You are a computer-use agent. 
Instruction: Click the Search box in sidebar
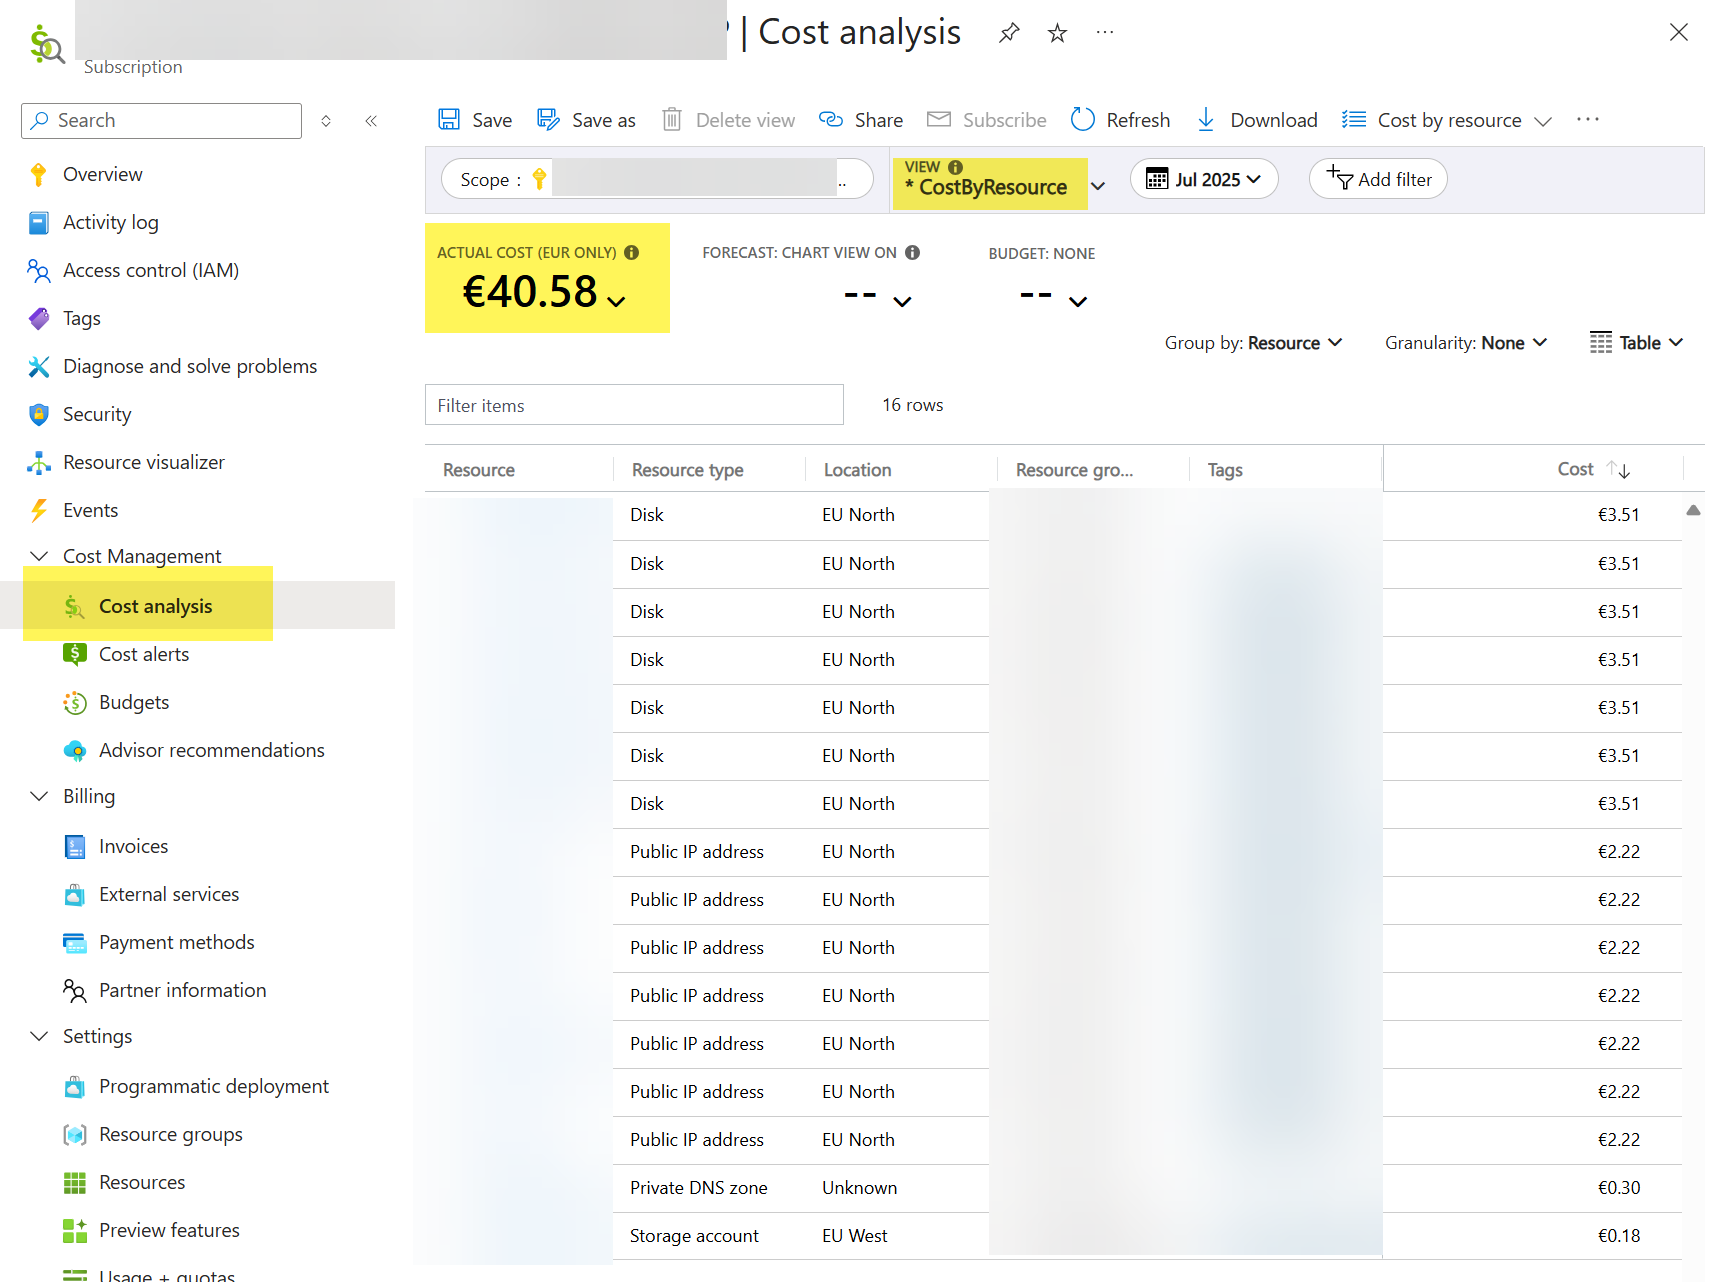click(161, 121)
